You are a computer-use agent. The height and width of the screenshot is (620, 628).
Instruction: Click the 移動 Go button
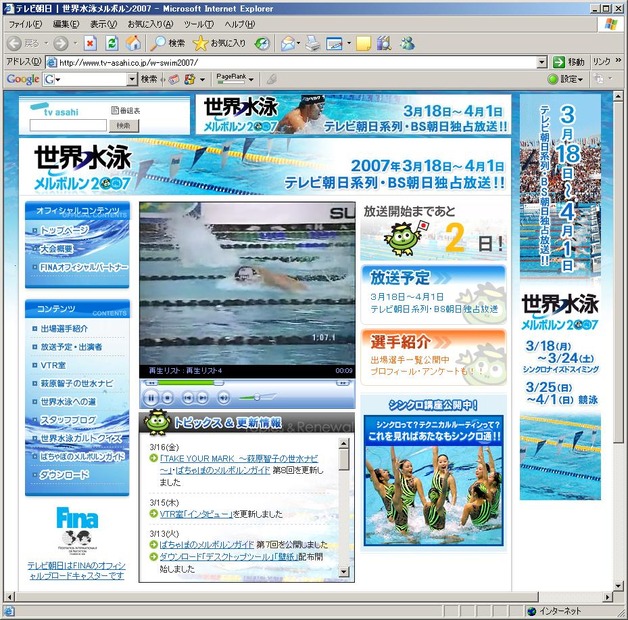(569, 62)
